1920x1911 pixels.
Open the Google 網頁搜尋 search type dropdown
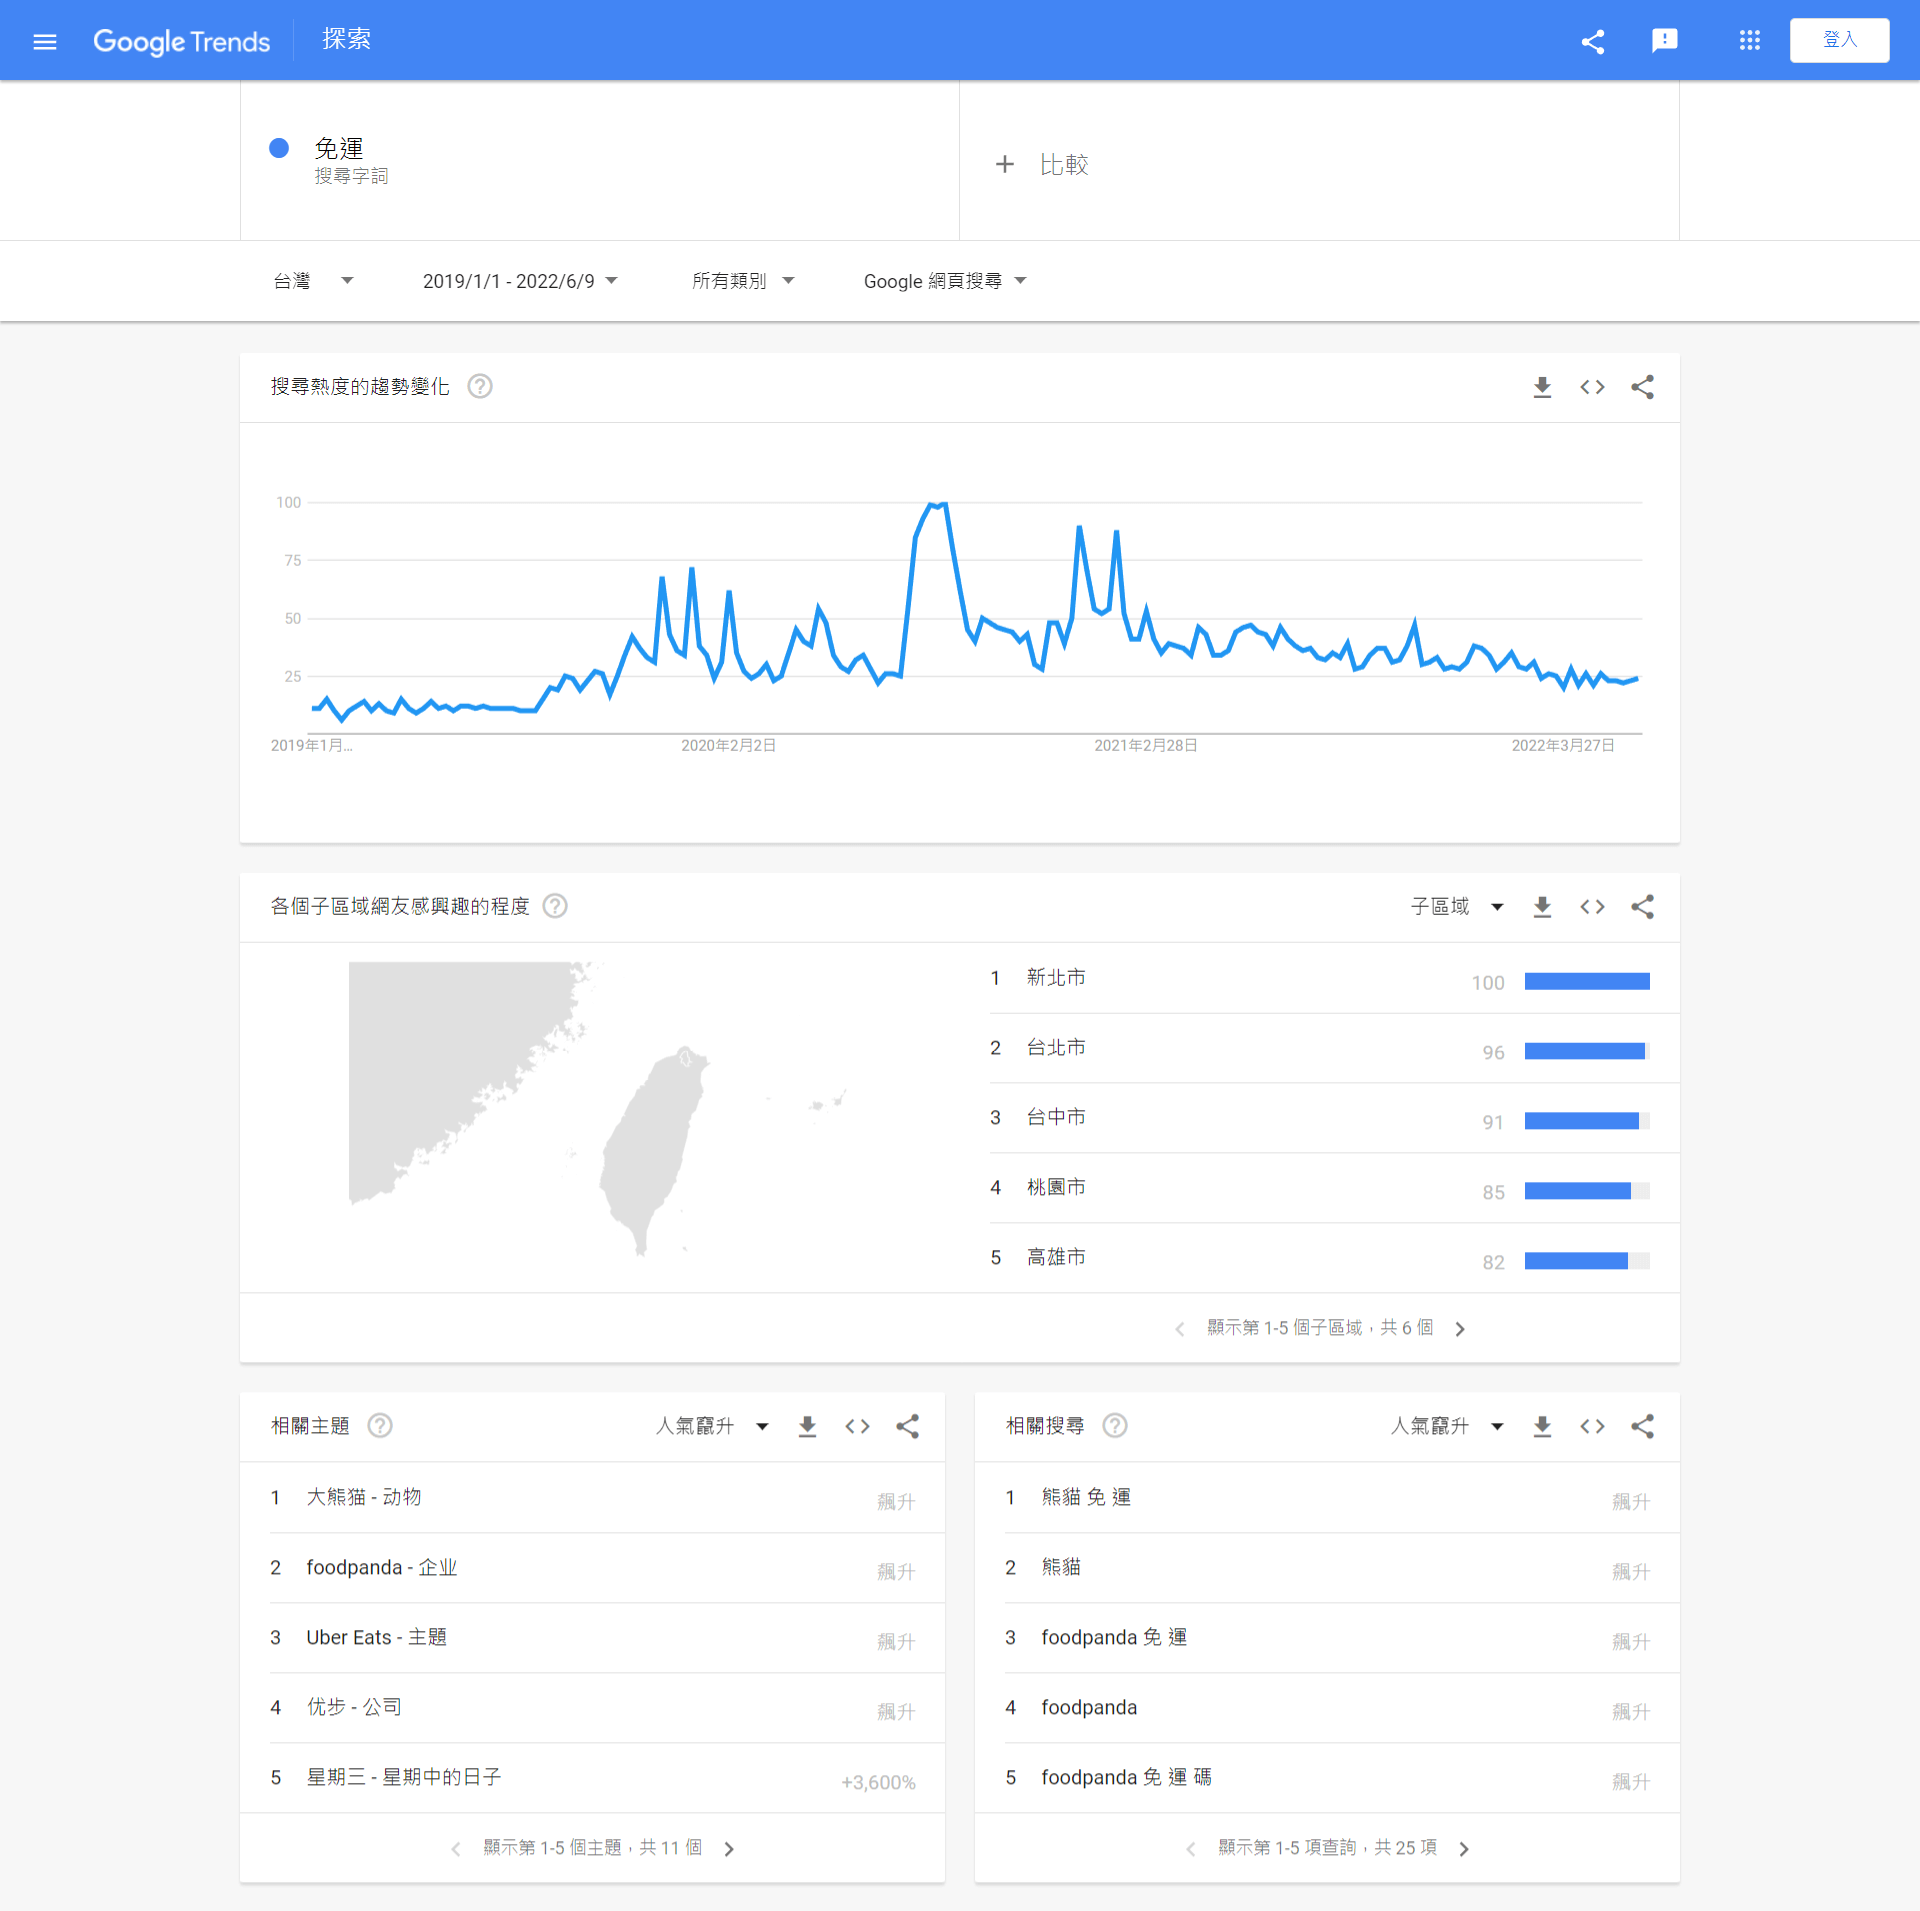945,281
